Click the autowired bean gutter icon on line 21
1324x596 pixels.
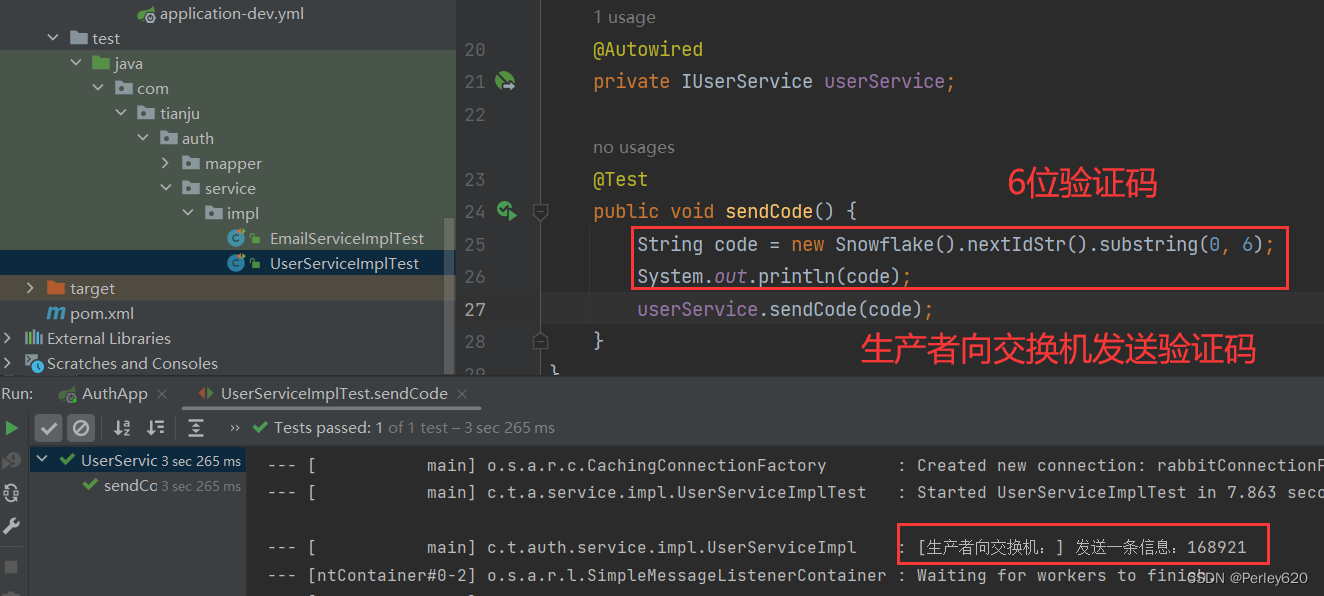[x=506, y=81]
